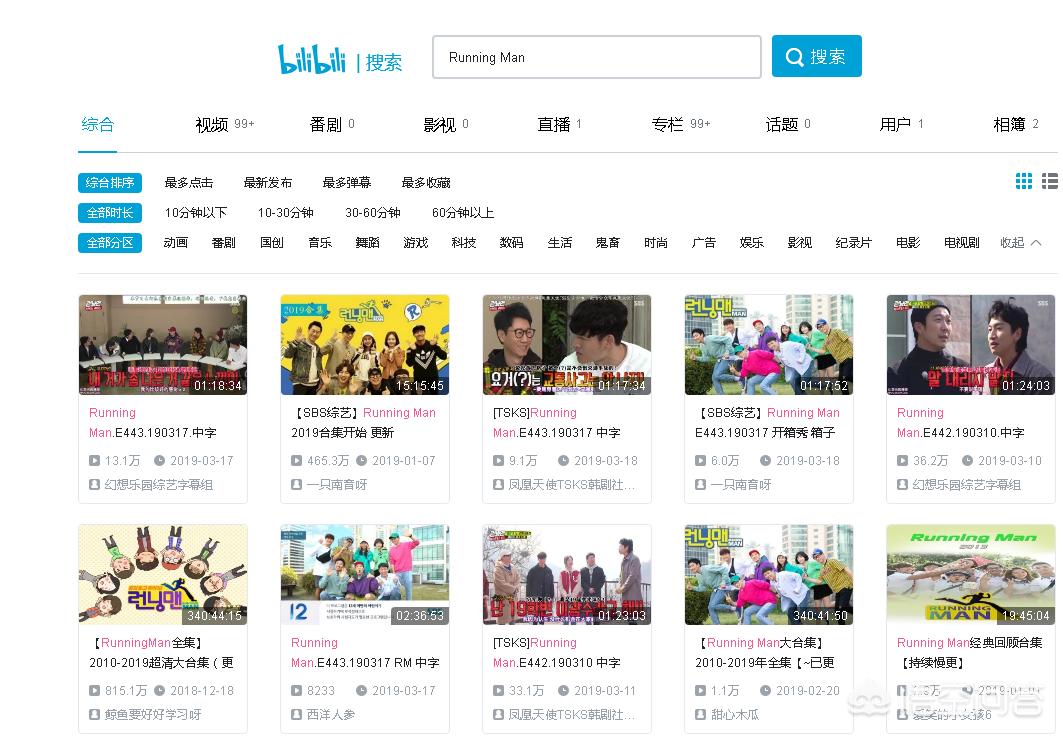
Task: Filter by 国创 category
Action: tap(272, 243)
